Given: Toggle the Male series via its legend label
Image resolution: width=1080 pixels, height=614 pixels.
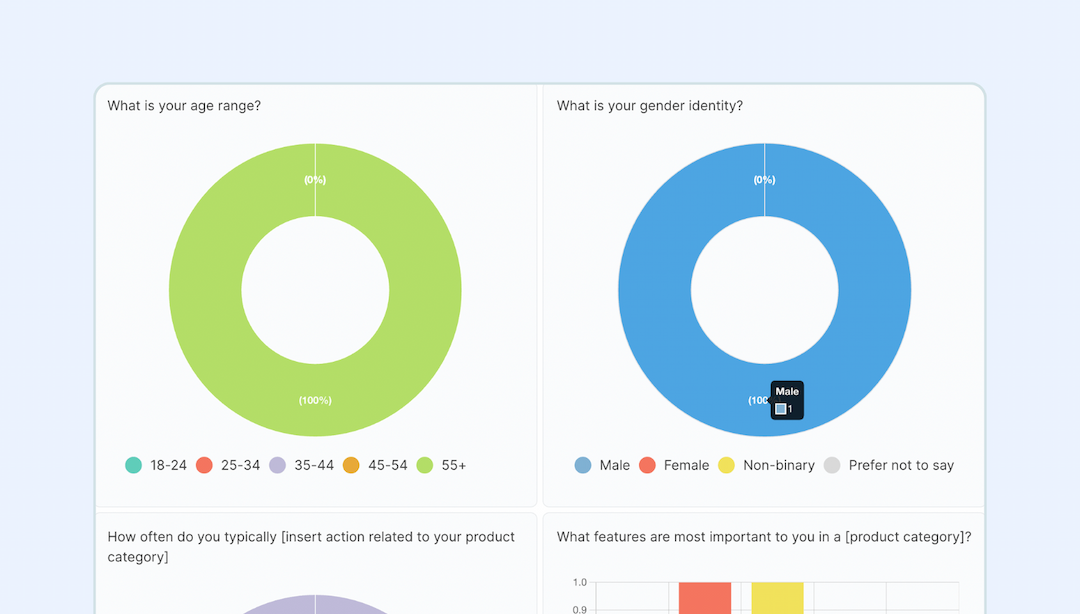Looking at the screenshot, I should click(x=617, y=465).
